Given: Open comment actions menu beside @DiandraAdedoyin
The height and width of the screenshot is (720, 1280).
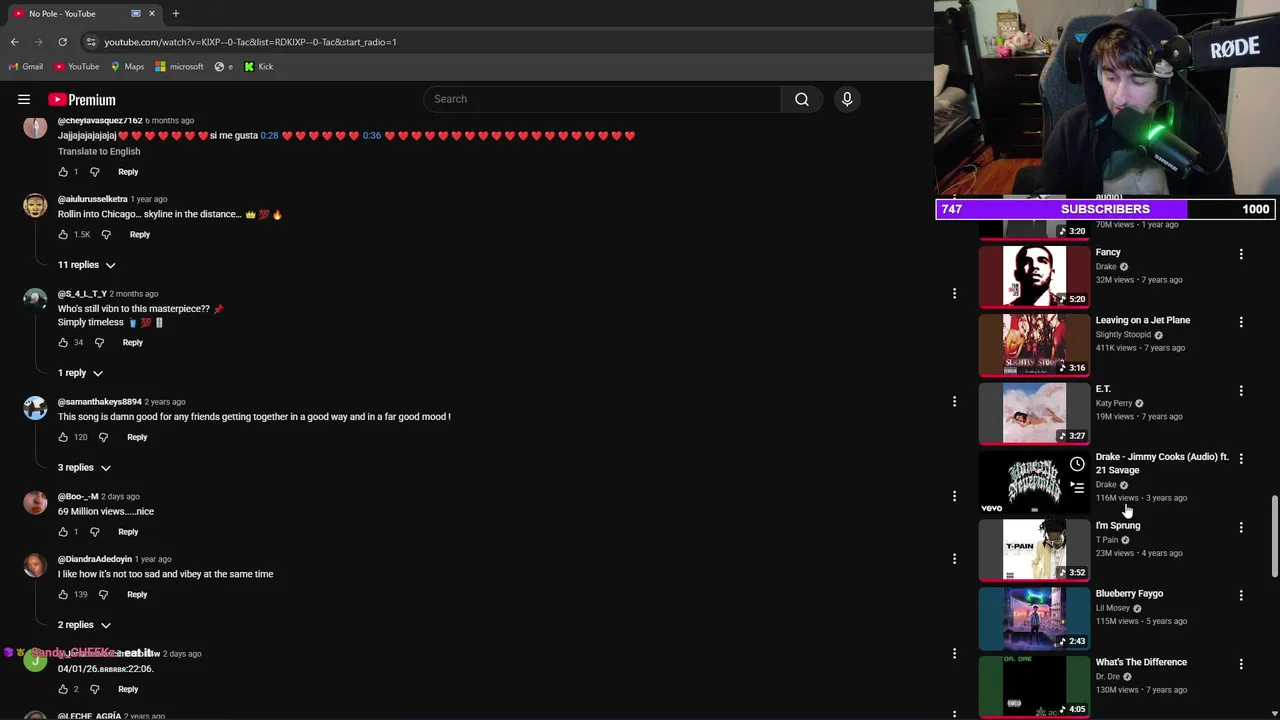Looking at the screenshot, I should tap(954, 559).
